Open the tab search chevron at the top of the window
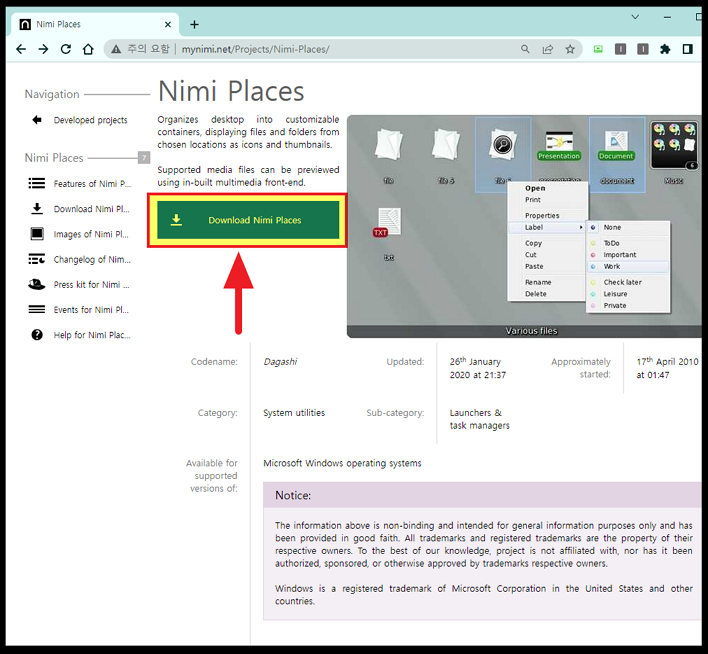Viewport: 708px width, 654px height. pos(635,17)
